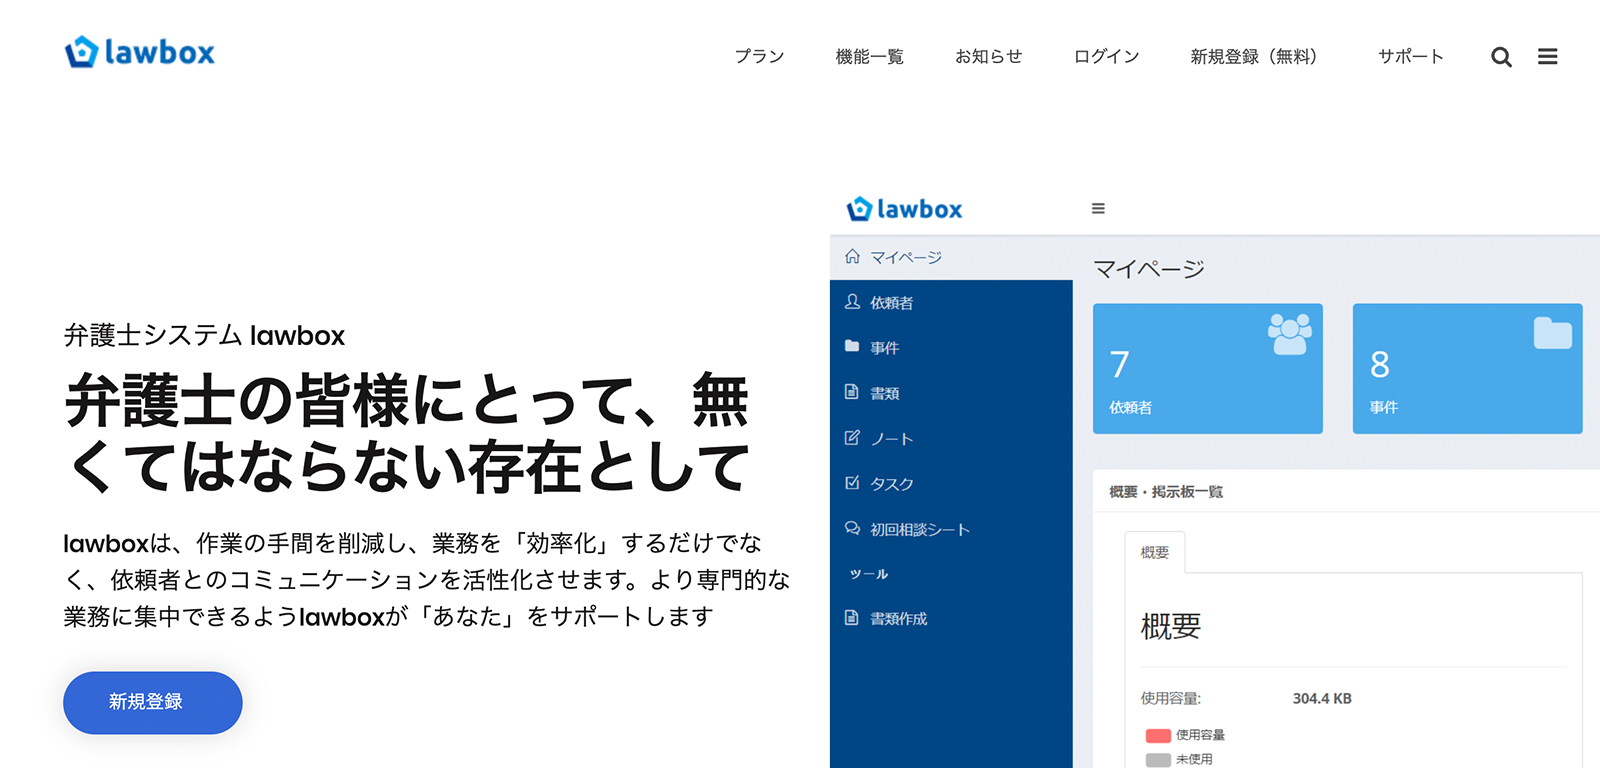Image resolution: width=1600 pixels, height=768 pixels.
Task: Go to お知らせ in the navigation
Action: [x=989, y=57]
